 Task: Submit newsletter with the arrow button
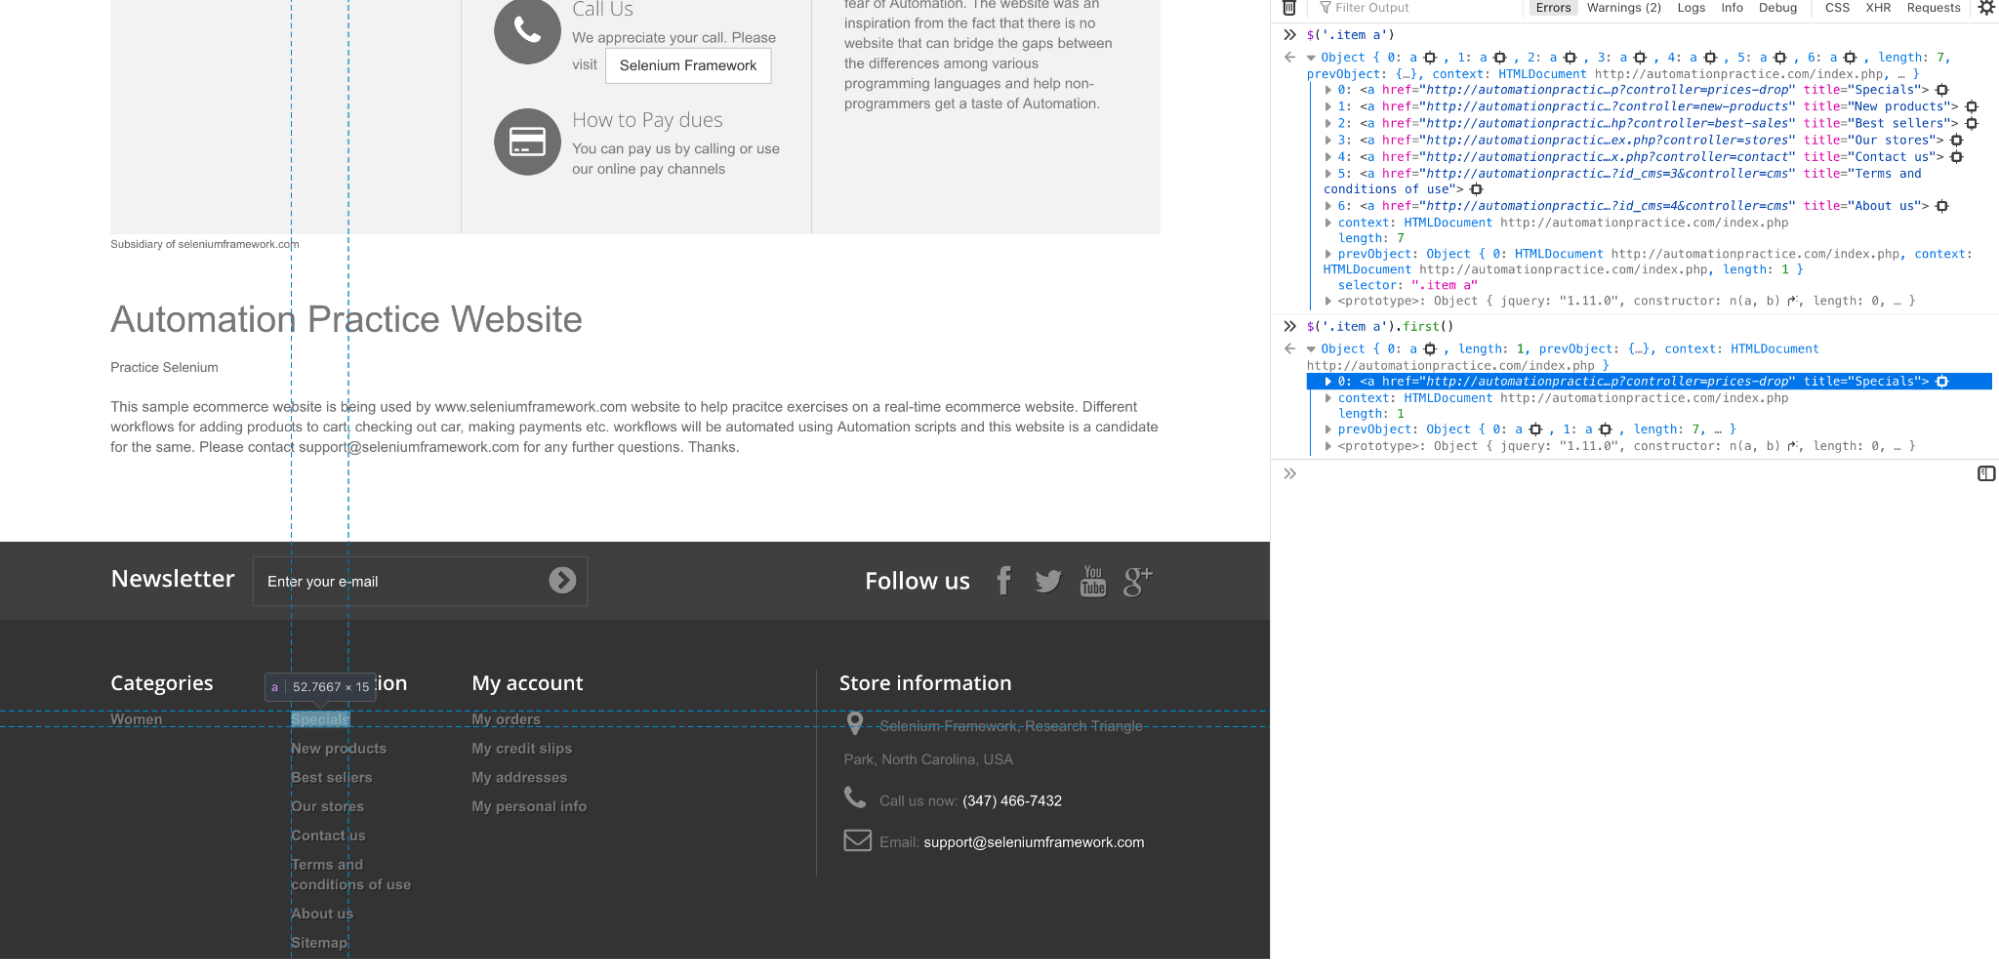[562, 581]
